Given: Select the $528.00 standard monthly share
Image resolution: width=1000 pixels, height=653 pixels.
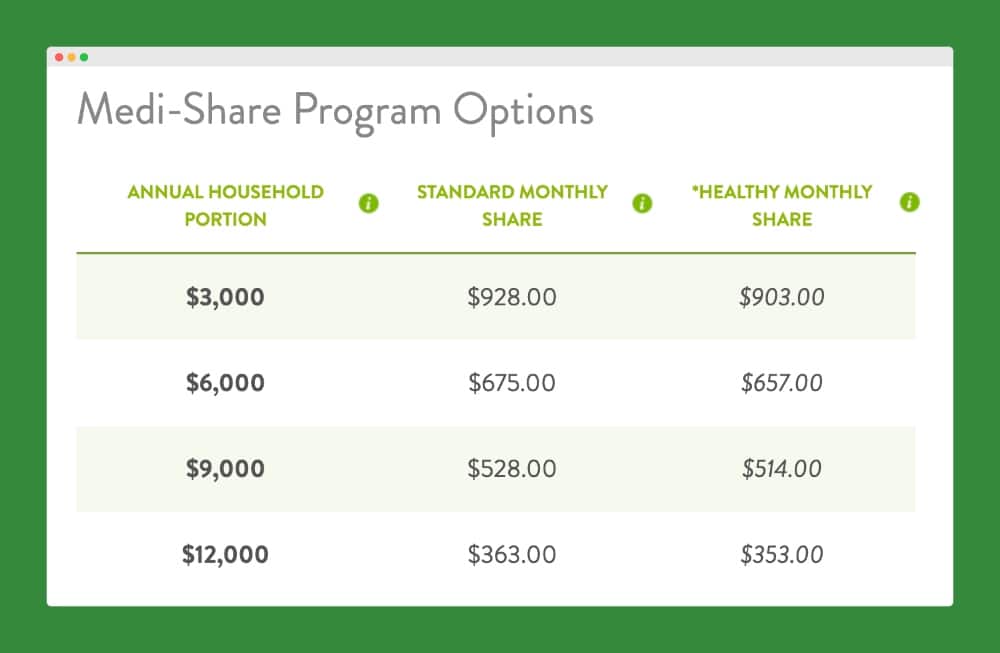Looking at the screenshot, I should coord(512,469).
